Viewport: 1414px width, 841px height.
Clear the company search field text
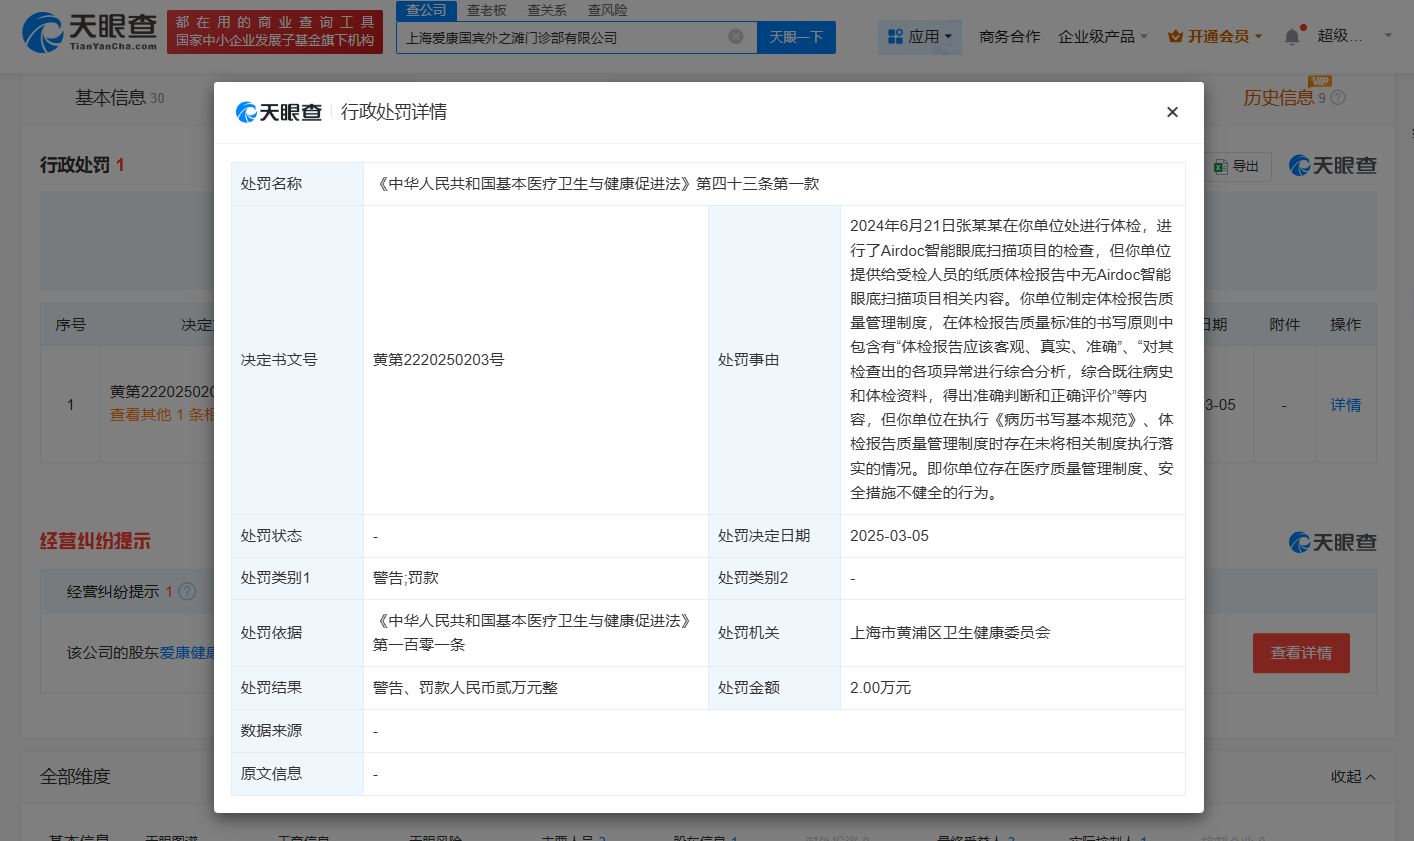coord(736,37)
